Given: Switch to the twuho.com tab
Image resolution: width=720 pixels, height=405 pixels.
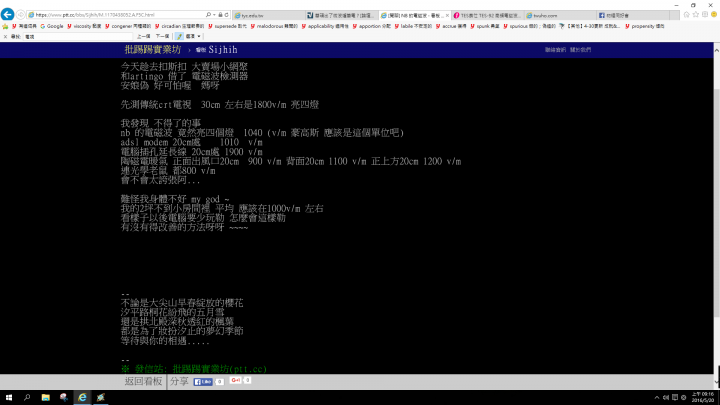Looking at the screenshot, I should [560, 15].
